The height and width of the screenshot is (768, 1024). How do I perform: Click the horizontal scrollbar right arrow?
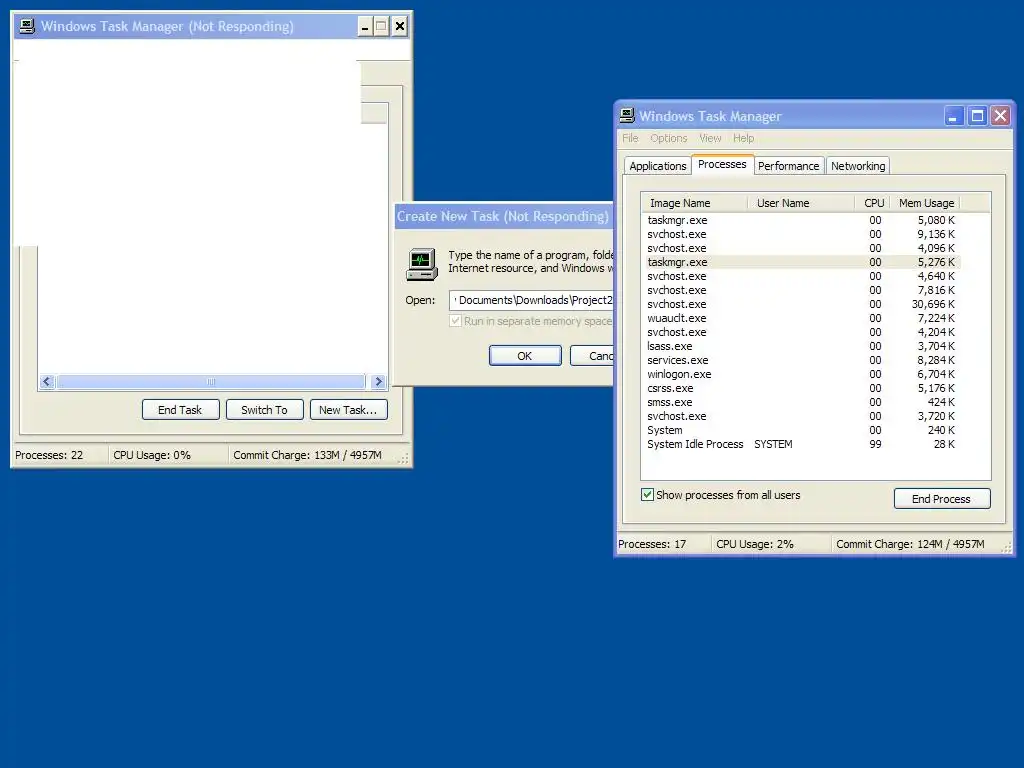(x=378, y=381)
